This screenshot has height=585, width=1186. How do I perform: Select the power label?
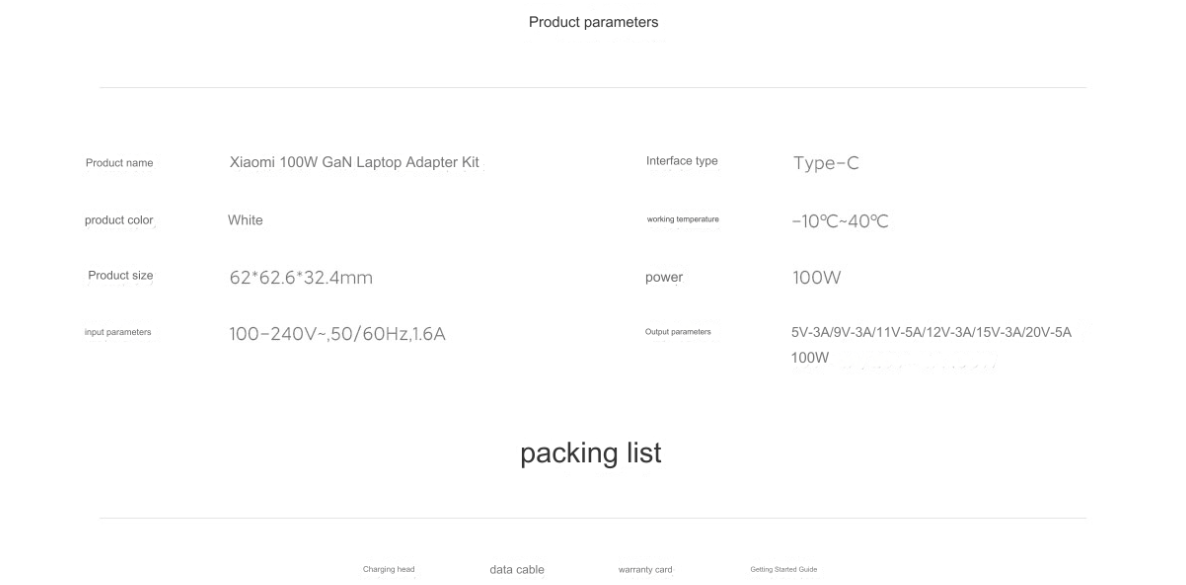point(664,278)
